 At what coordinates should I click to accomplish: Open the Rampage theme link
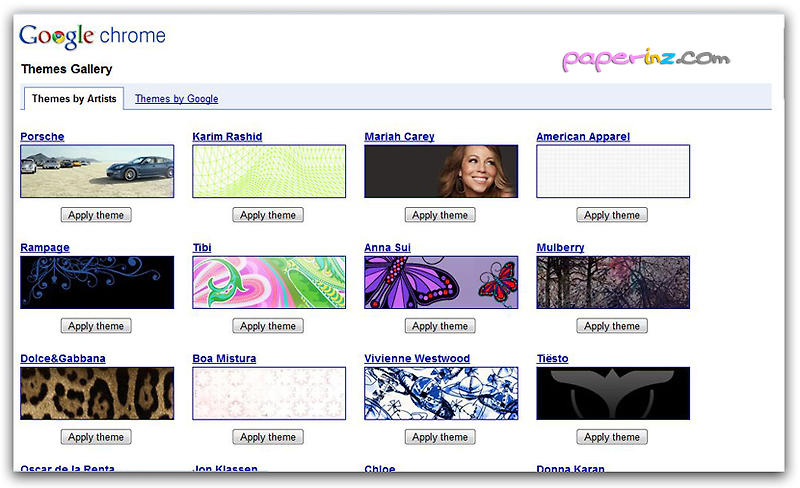tap(45, 248)
